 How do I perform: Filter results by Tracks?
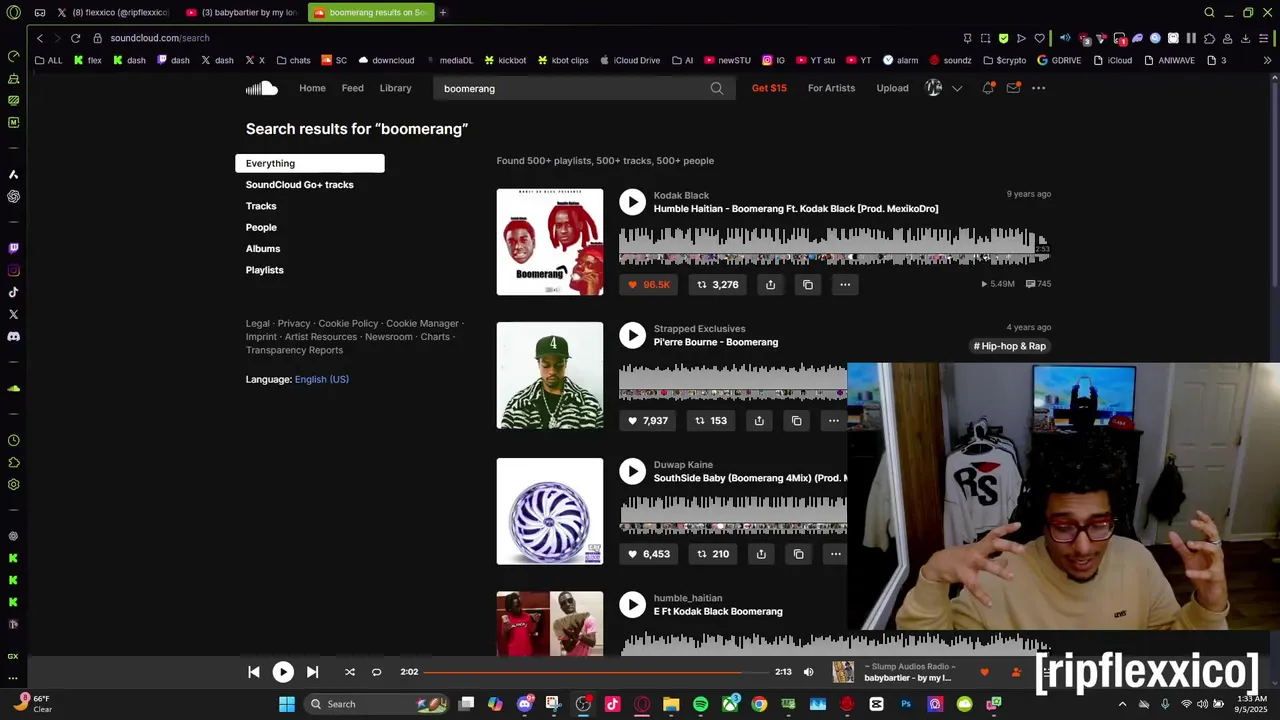[261, 206]
